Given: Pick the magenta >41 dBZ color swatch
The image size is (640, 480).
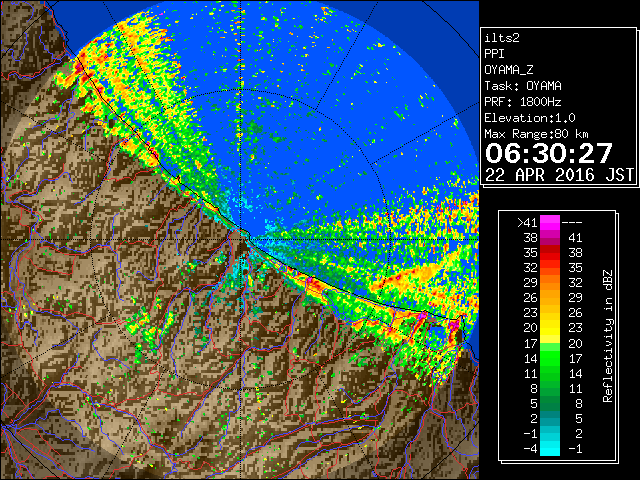Looking at the screenshot, I should tap(550, 222).
